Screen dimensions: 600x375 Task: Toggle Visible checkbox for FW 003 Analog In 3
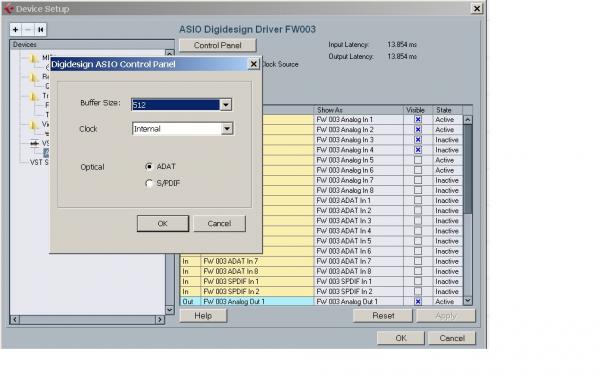[x=418, y=140]
